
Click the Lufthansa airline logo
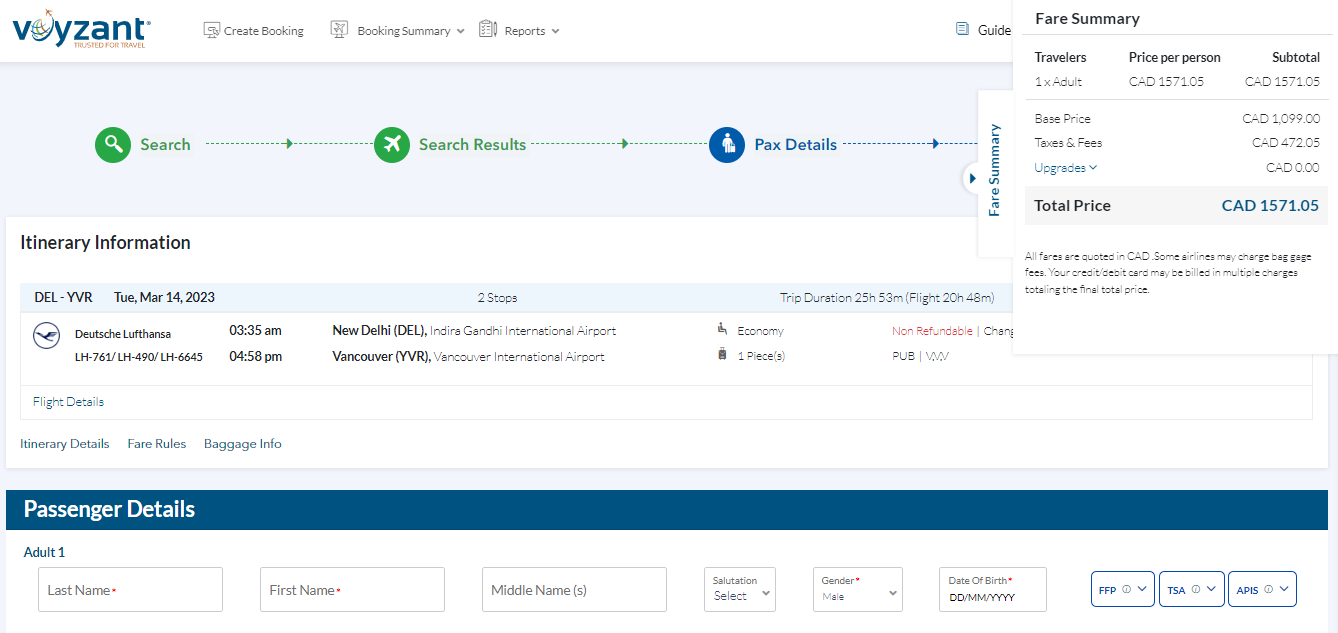coord(47,336)
